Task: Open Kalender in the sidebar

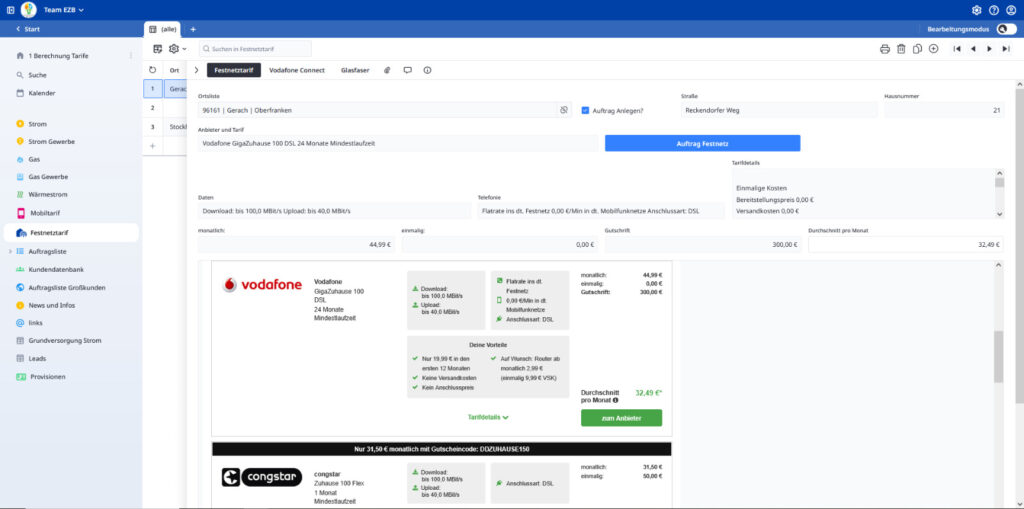Action: coord(42,93)
